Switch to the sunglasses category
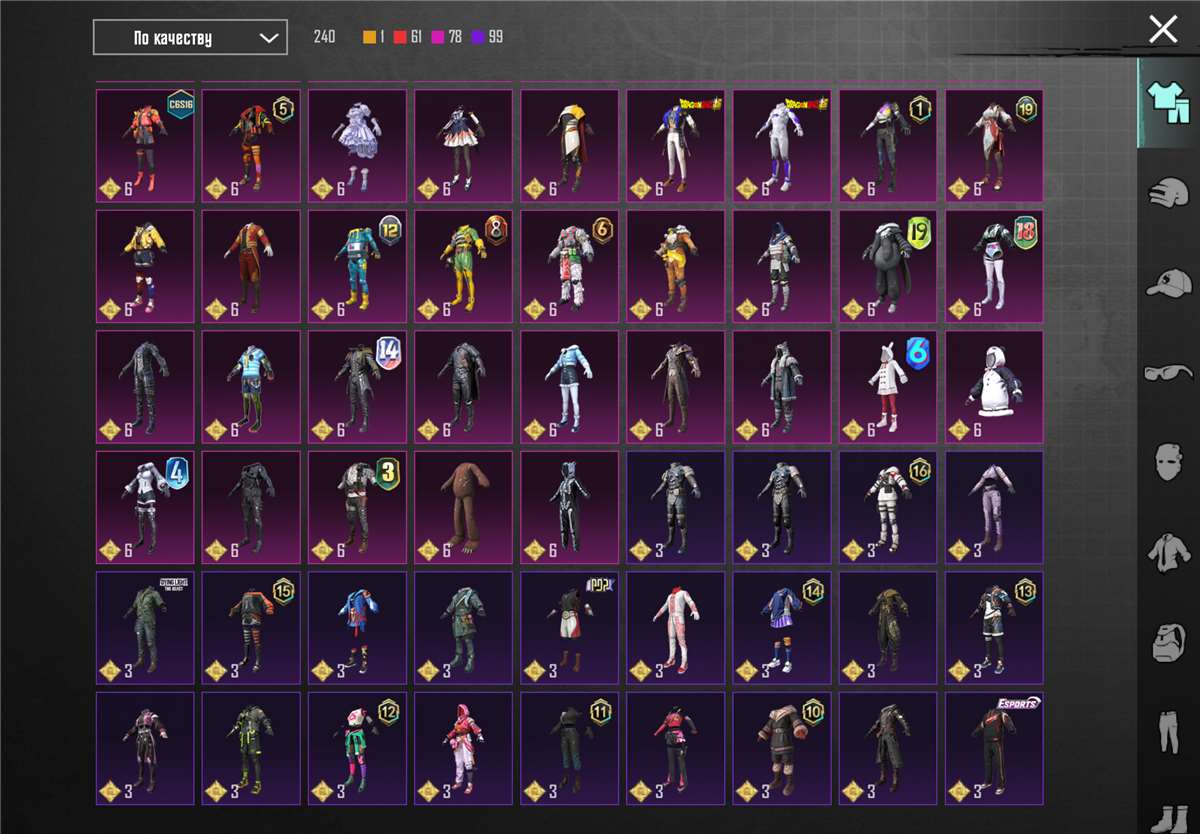The height and width of the screenshot is (834, 1200). click(x=1166, y=373)
